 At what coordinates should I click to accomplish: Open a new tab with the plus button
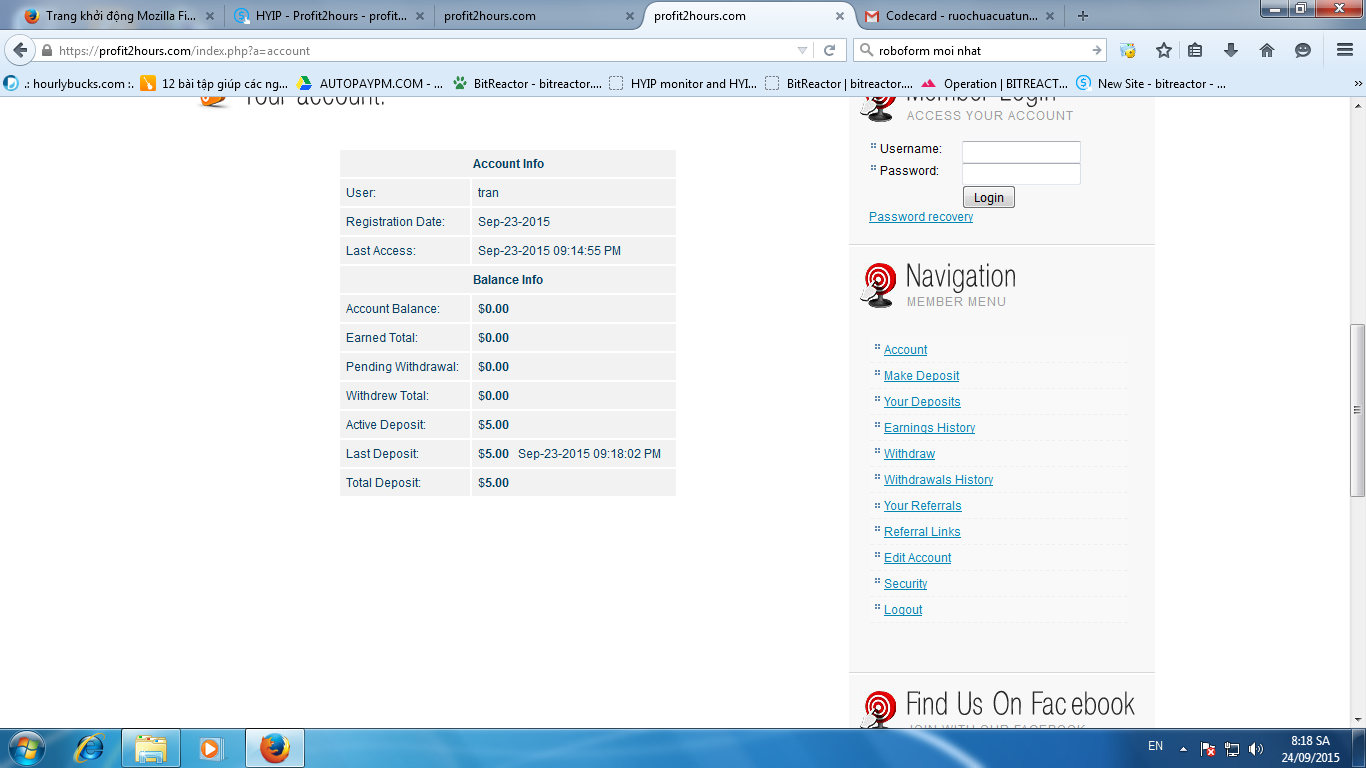[1083, 16]
